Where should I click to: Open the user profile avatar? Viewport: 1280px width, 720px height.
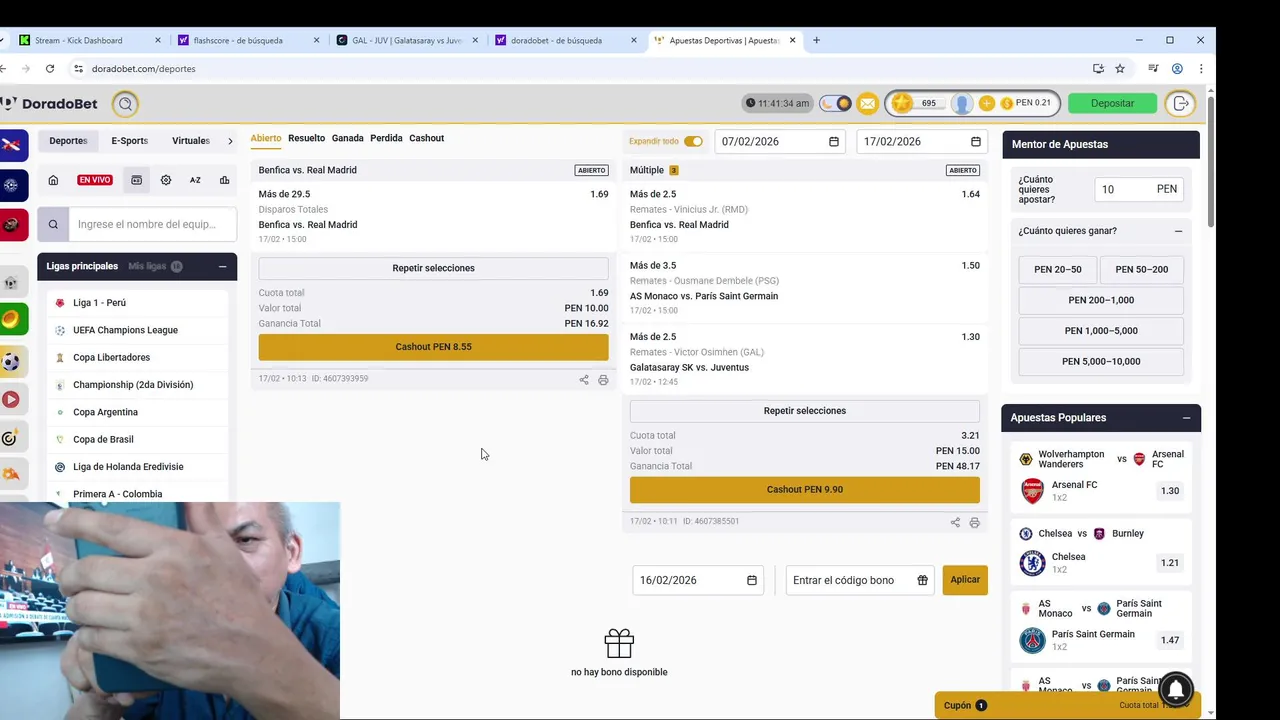[x=961, y=103]
